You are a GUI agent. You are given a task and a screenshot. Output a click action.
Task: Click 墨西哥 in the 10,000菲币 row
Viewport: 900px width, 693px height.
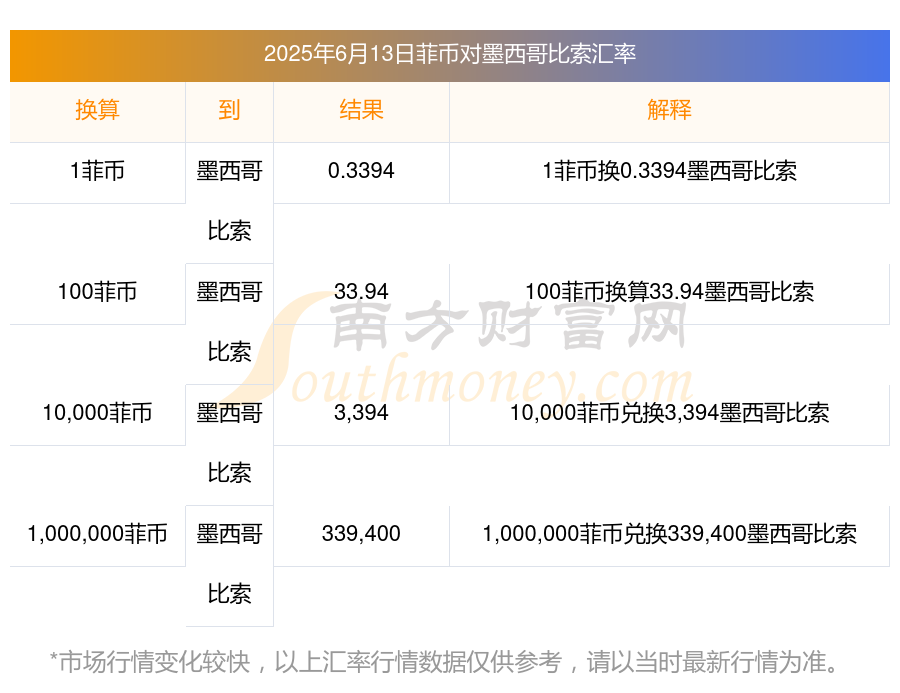pos(229,413)
